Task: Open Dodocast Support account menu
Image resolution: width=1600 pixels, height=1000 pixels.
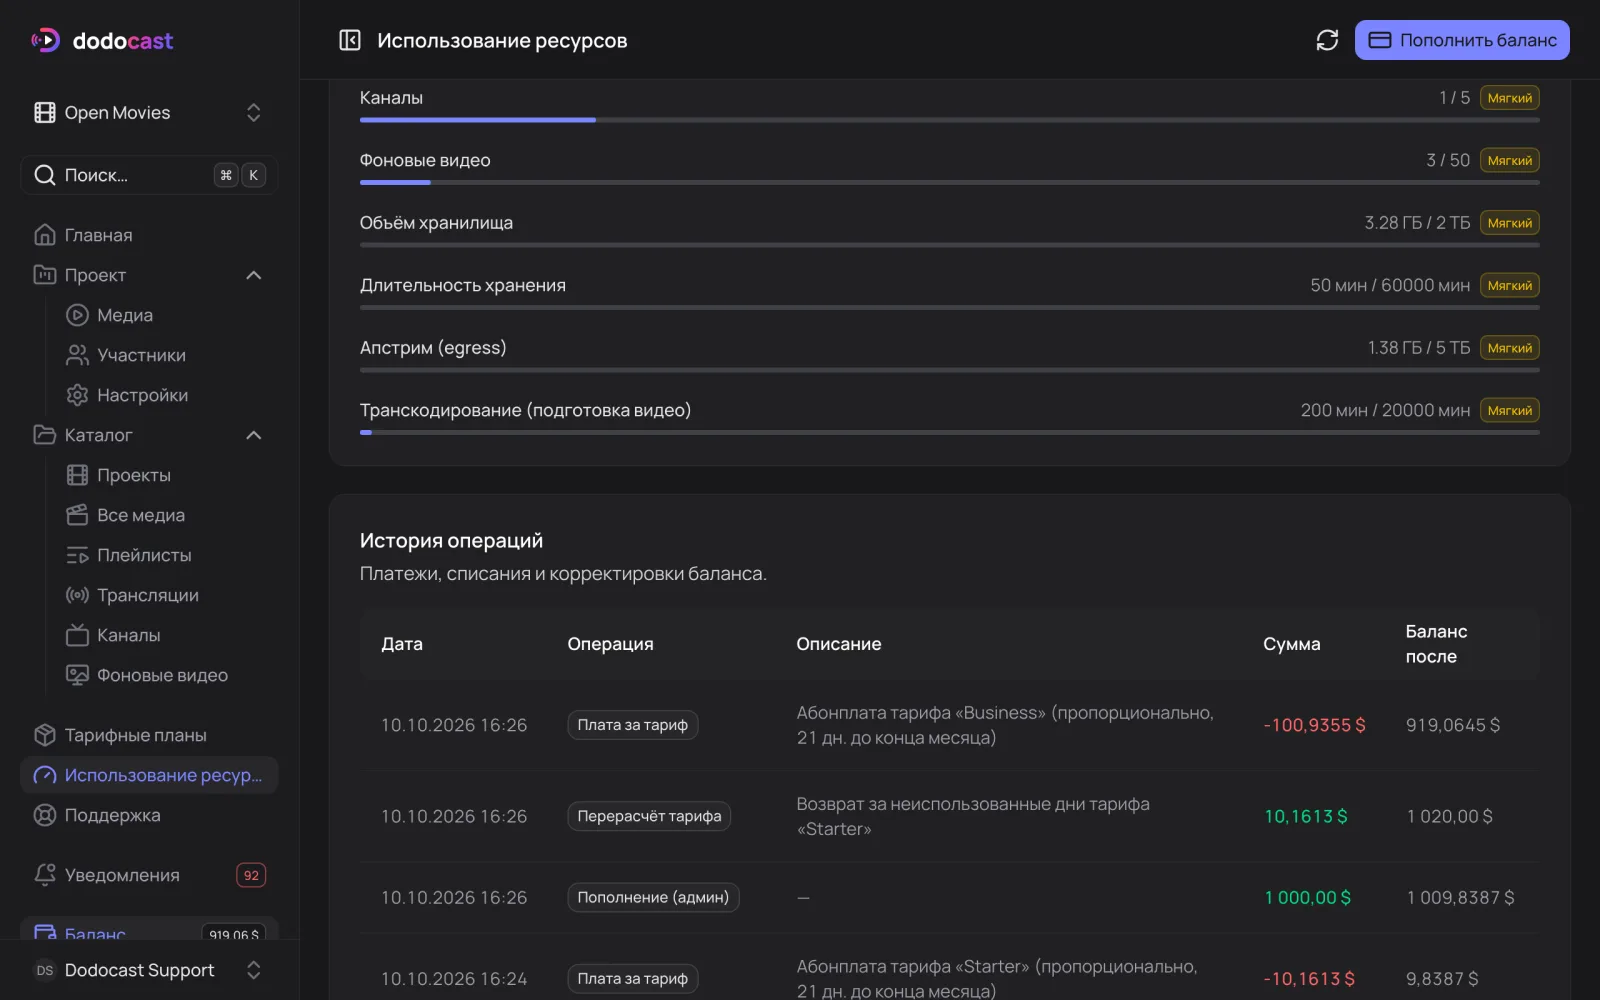Action: 149,970
